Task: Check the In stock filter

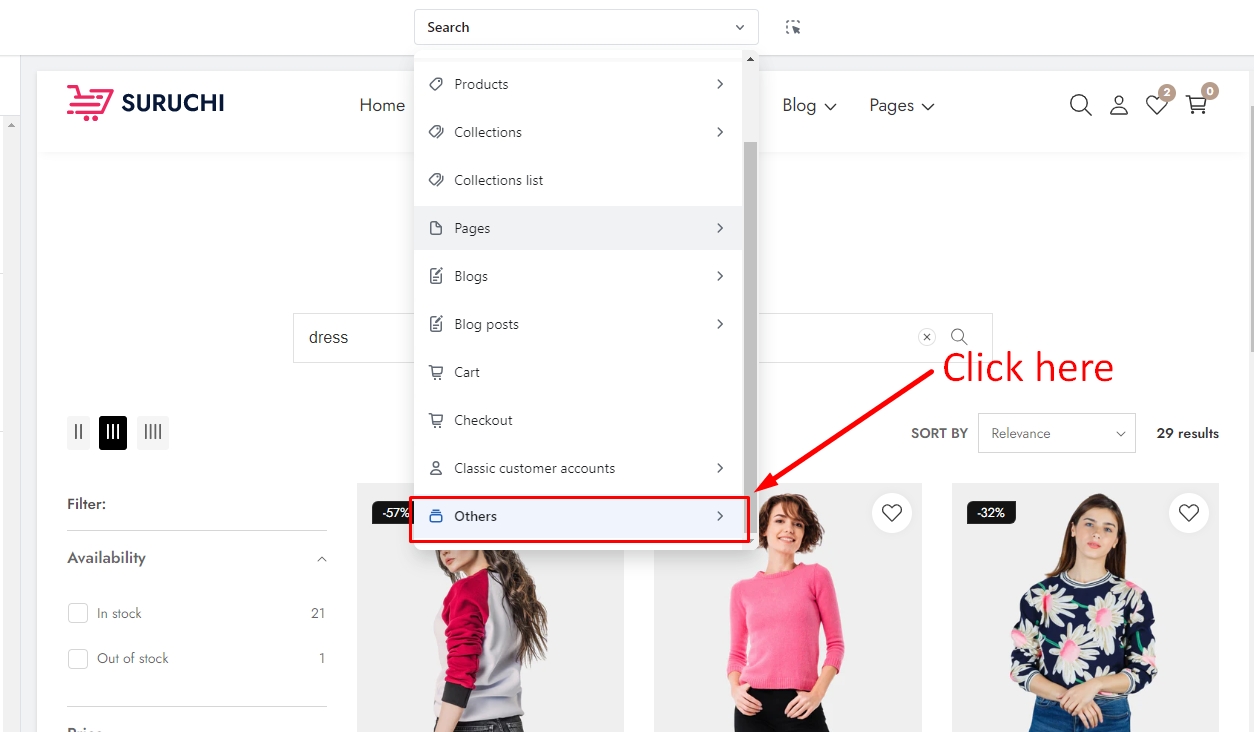Action: click(78, 613)
